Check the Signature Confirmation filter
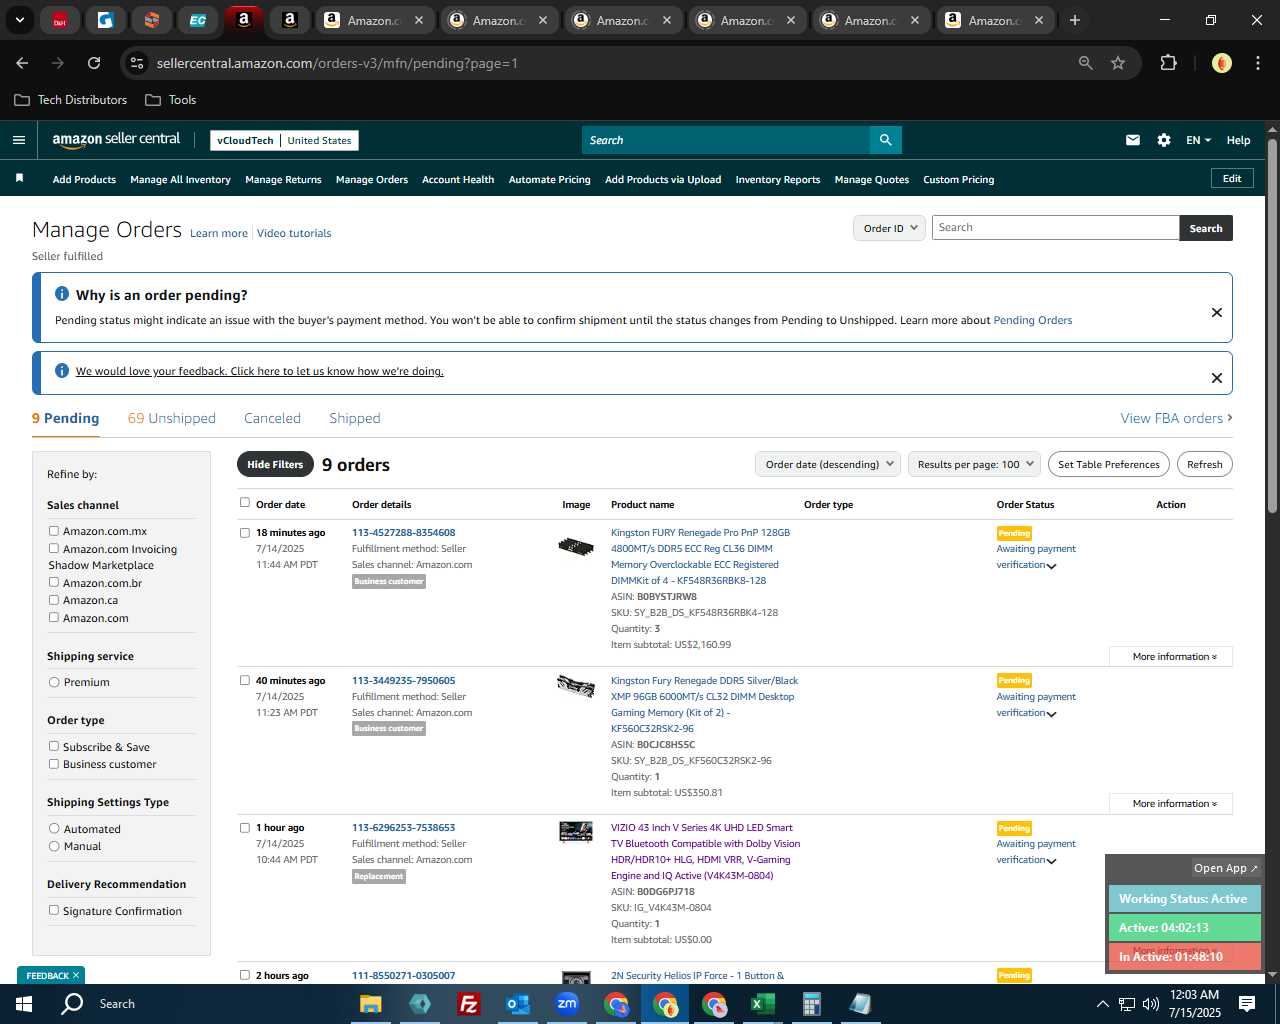Image resolution: width=1280 pixels, height=1024 pixels. [54, 910]
